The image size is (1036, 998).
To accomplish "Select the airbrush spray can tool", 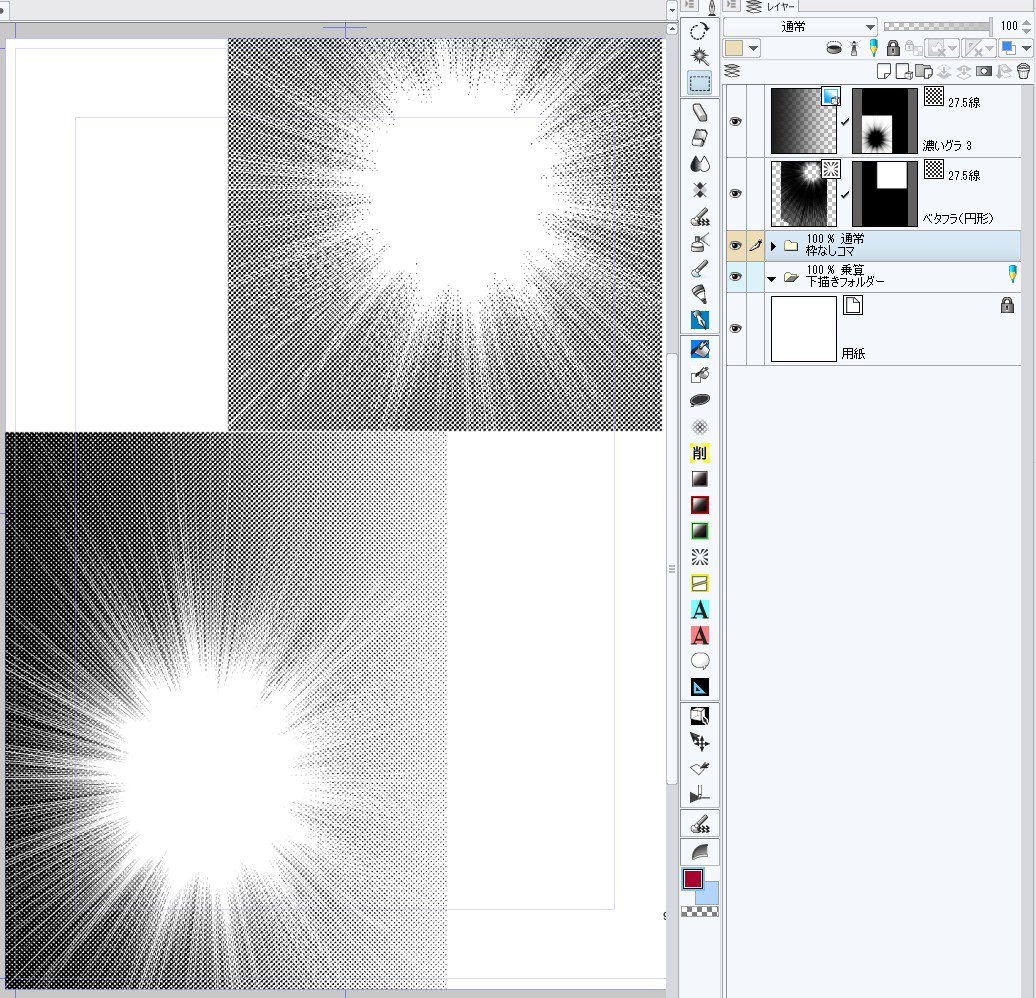I will (x=699, y=243).
